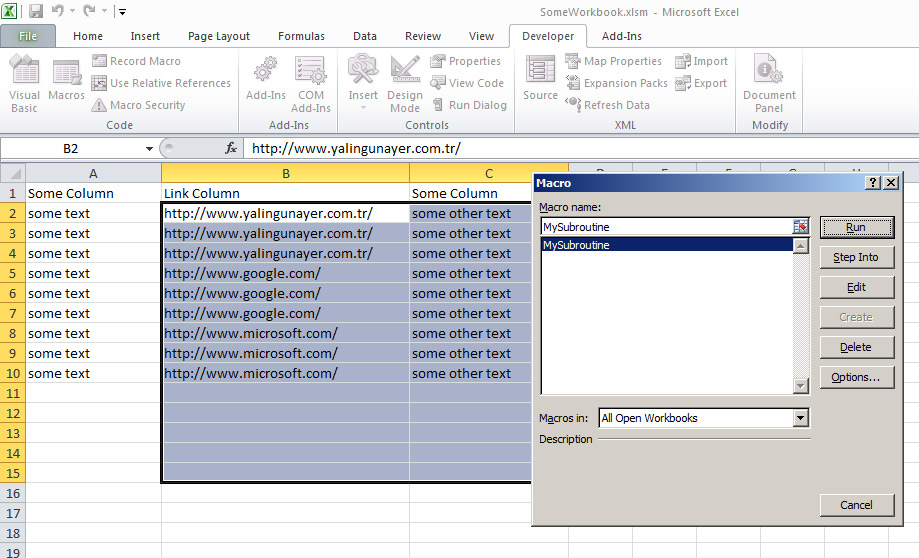The width and height of the screenshot is (919, 558).
Task: Click View Code
Action: tap(467, 83)
